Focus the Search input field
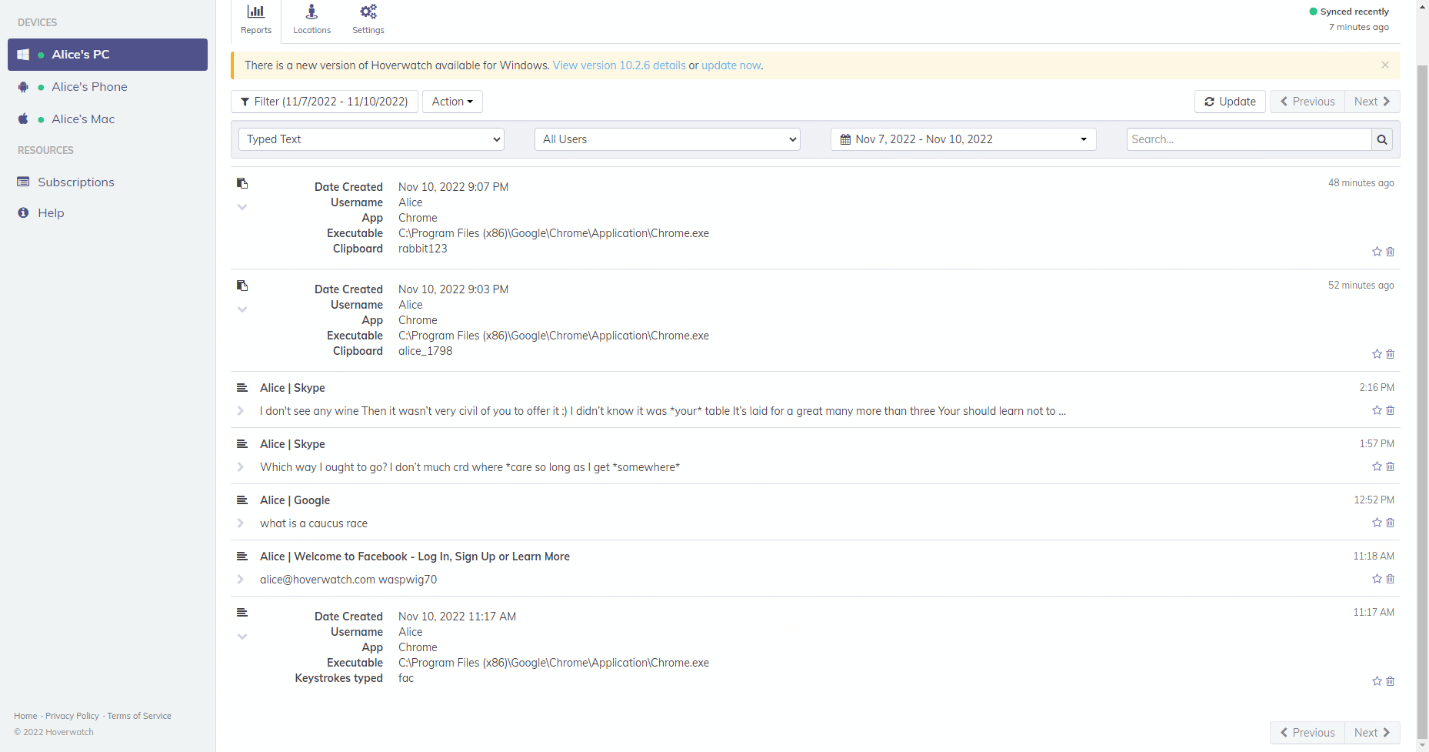Image resolution: width=1429 pixels, height=752 pixels. pyautogui.click(x=1249, y=139)
